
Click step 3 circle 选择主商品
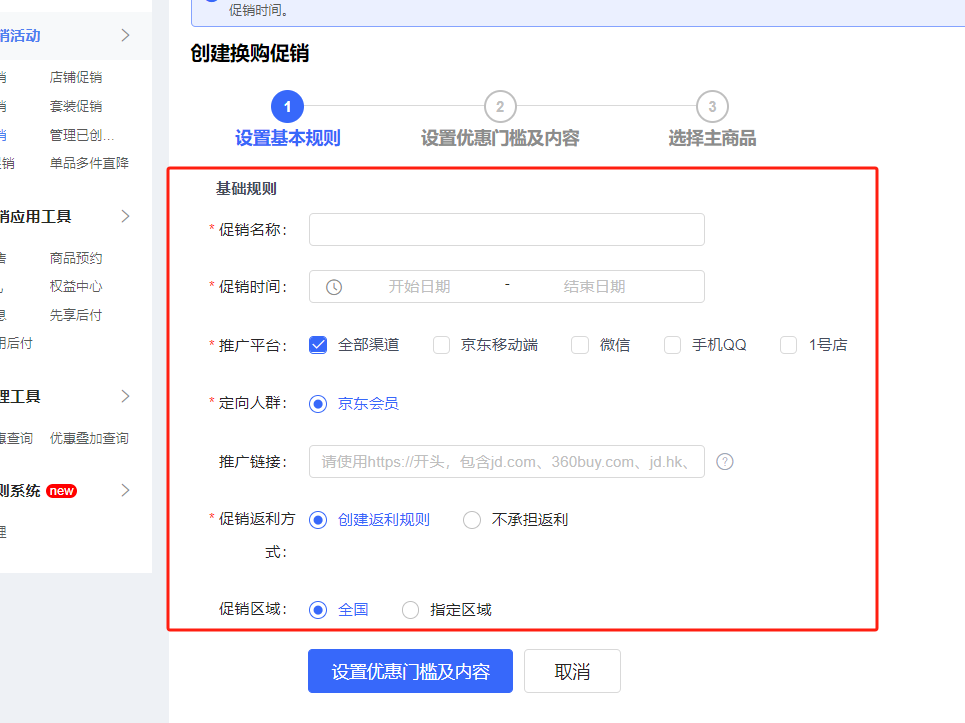click(x=712, y=106)
